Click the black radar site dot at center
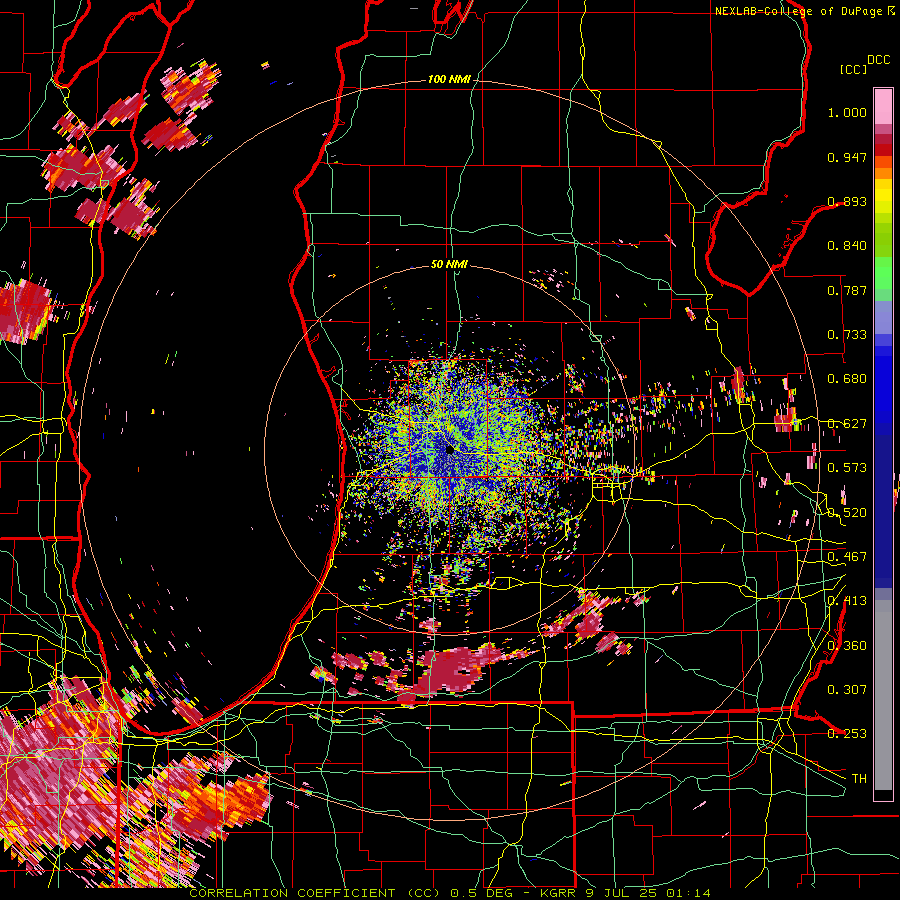The width and height of the screenshot is (900, 900). coord(450,449)
